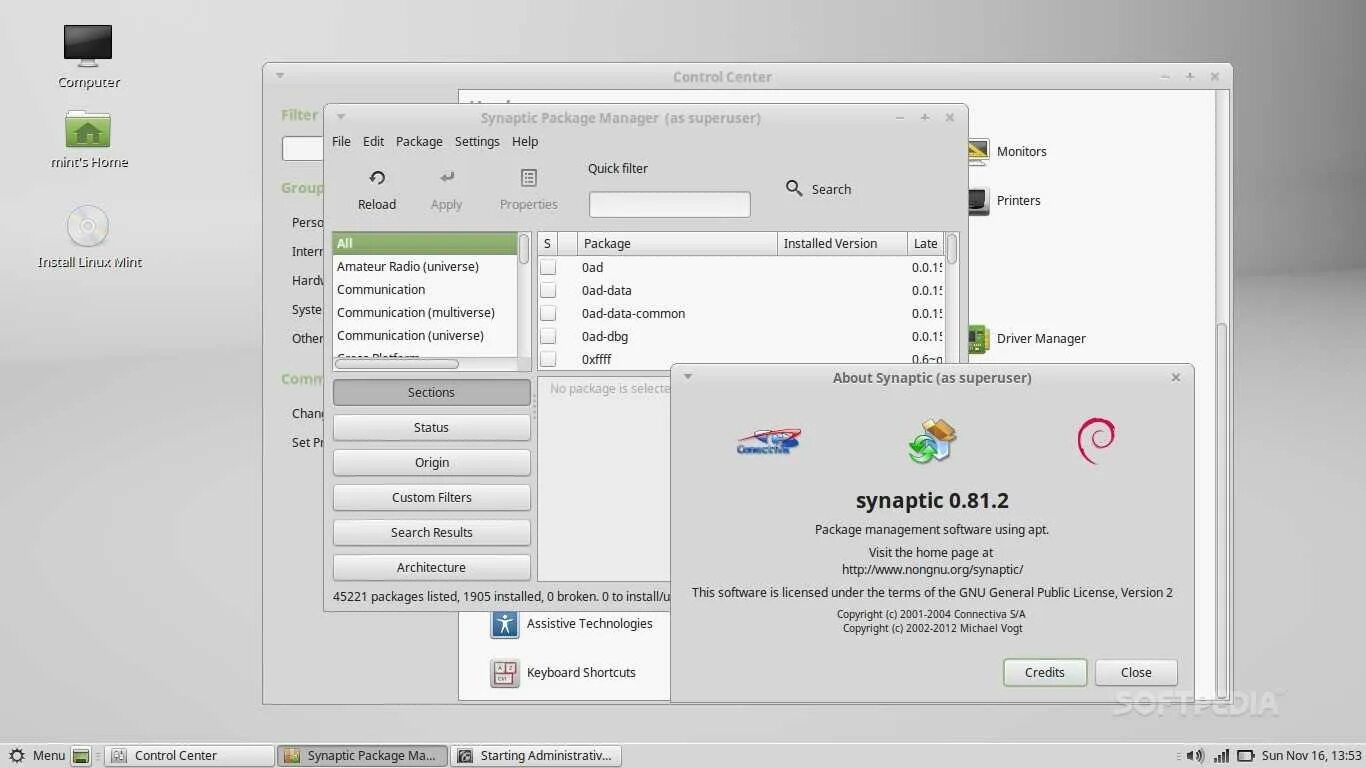The image size is (1366, 768).
Task: Select the All section in list
Action: point(425,243)
